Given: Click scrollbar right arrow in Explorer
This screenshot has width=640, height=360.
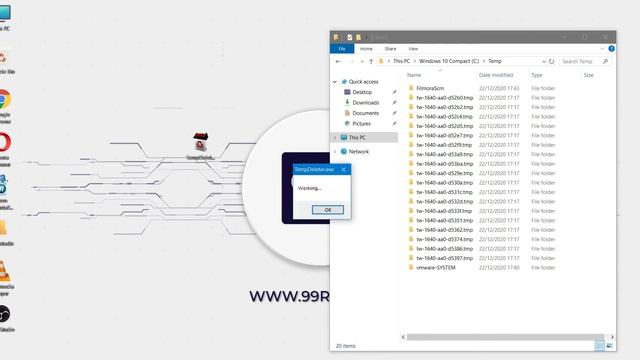Looking at the screenshot, I should point(612,337).
